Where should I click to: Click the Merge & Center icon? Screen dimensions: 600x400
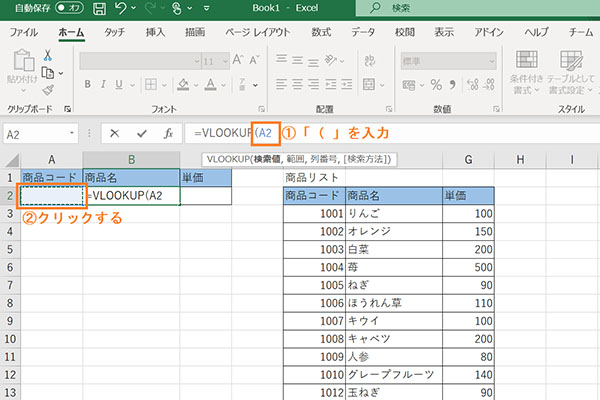[x=369, y=84]
